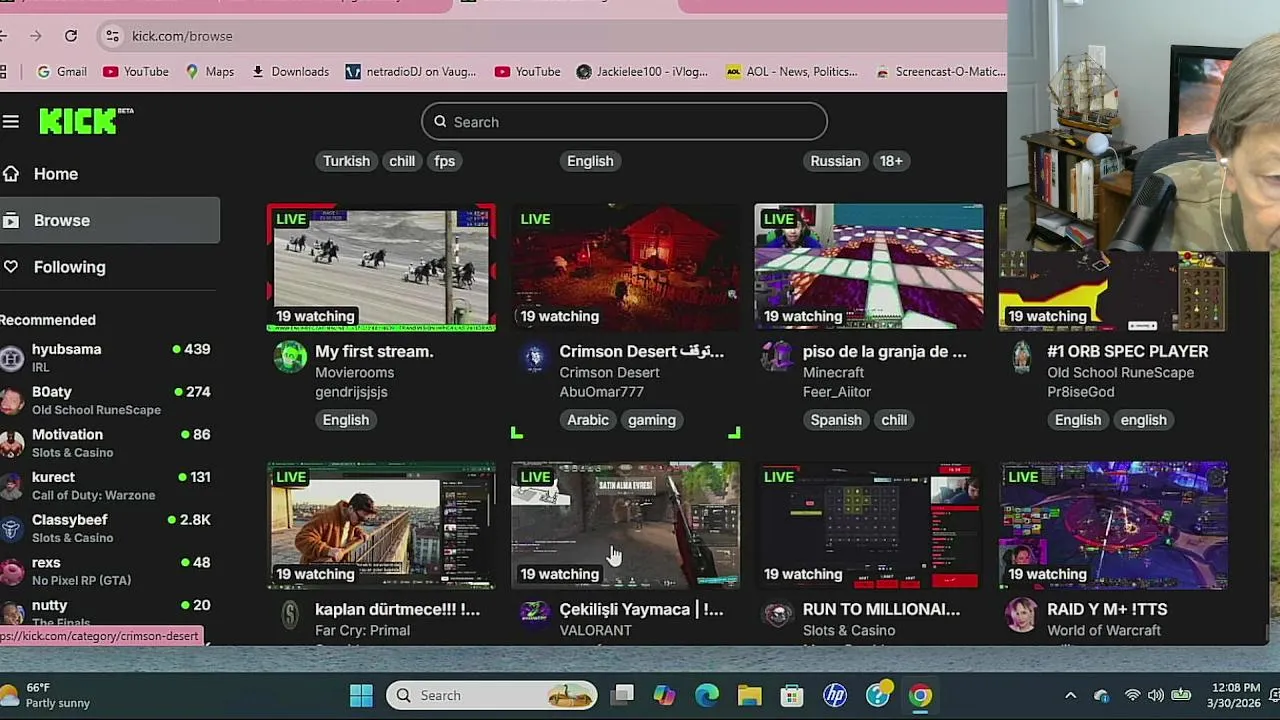Select the Spanish tag
This screenshot has width=1280, height=720.
[836, 420]
